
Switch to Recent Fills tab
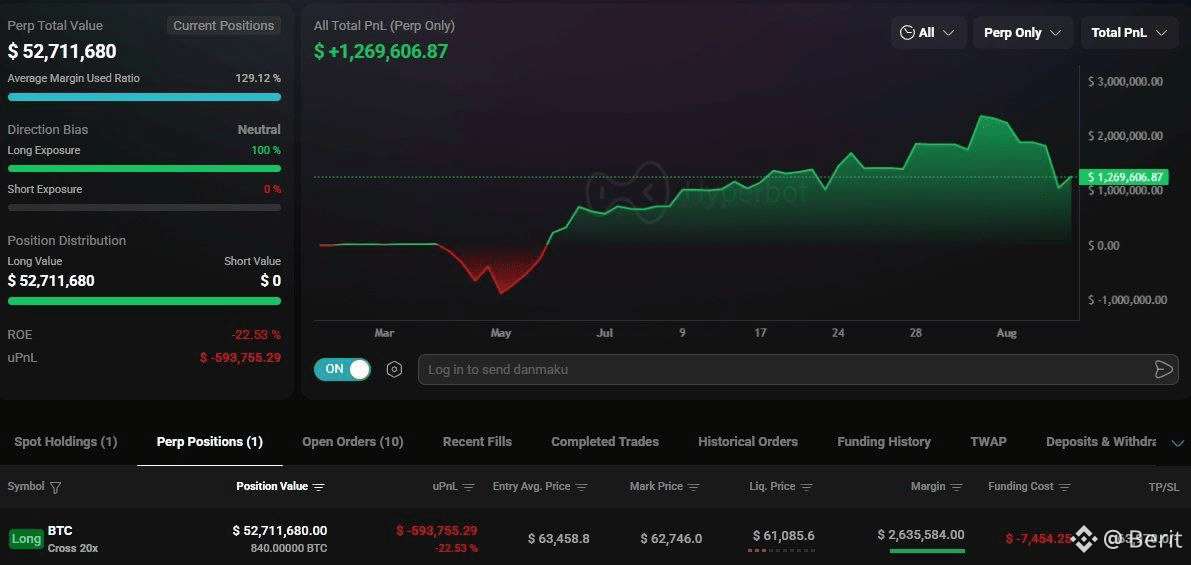477,441
